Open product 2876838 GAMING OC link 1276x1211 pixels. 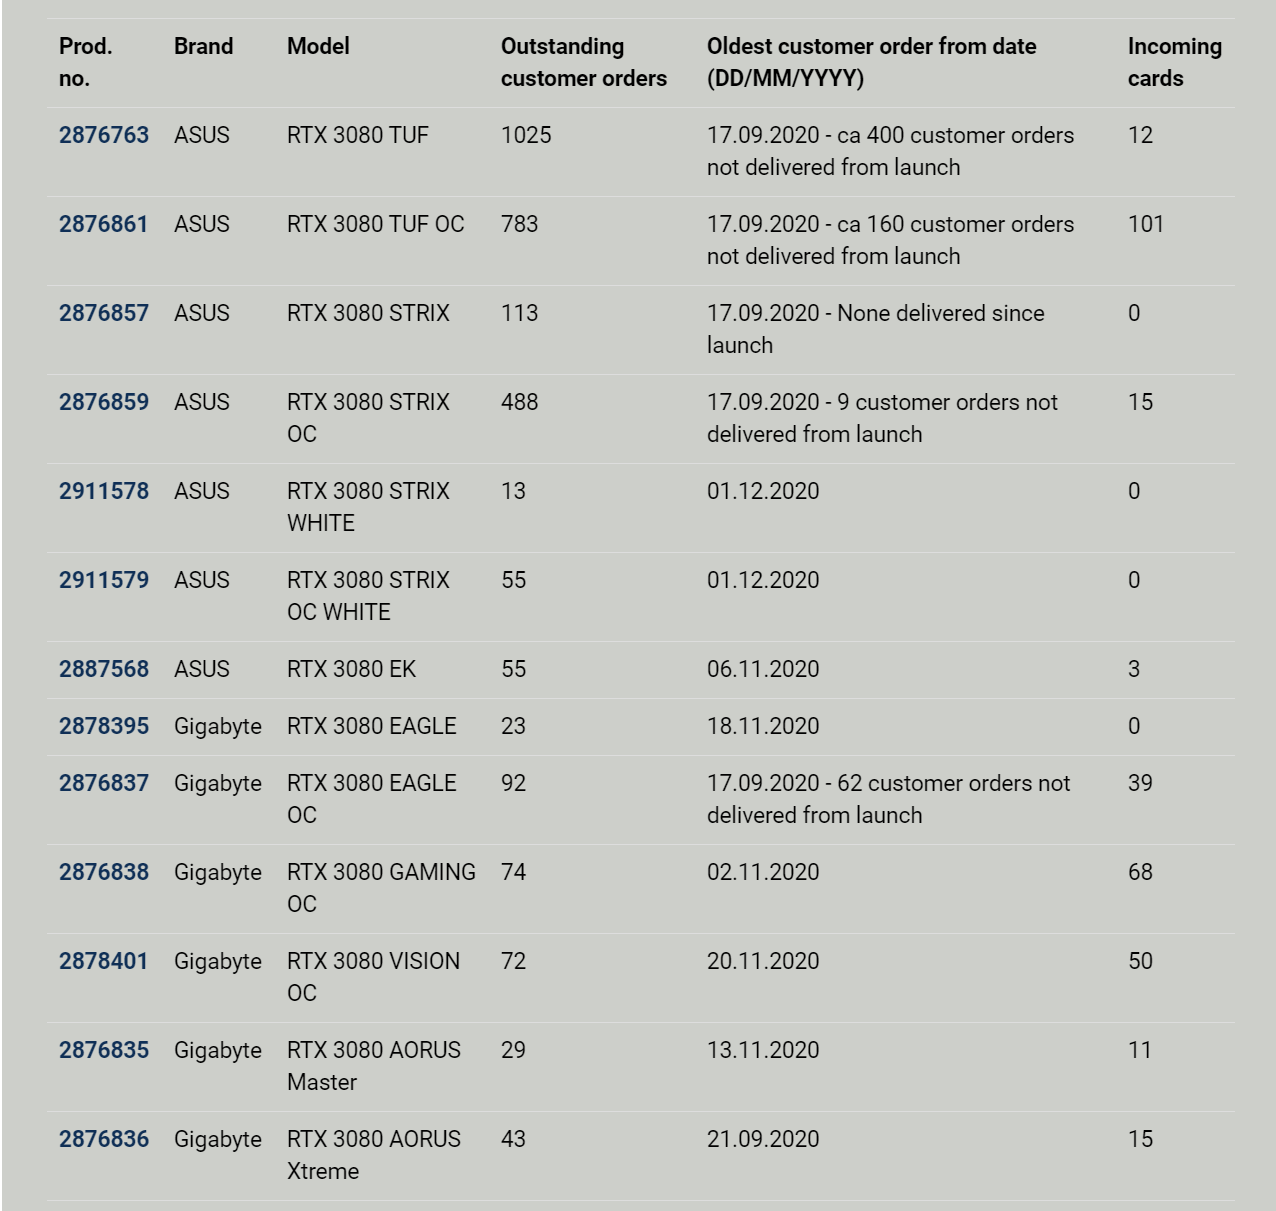104,872
